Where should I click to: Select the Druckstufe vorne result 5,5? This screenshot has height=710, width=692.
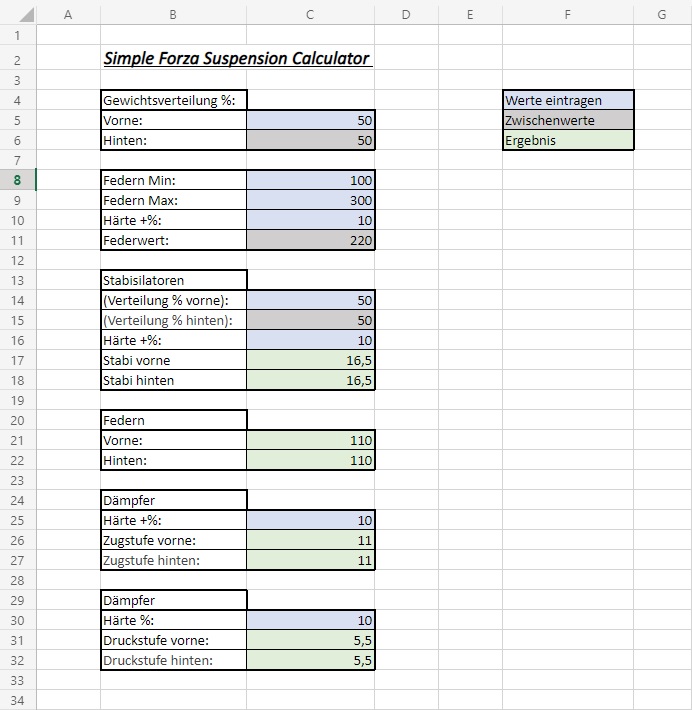pyautogui.click(x=311, y=640)
